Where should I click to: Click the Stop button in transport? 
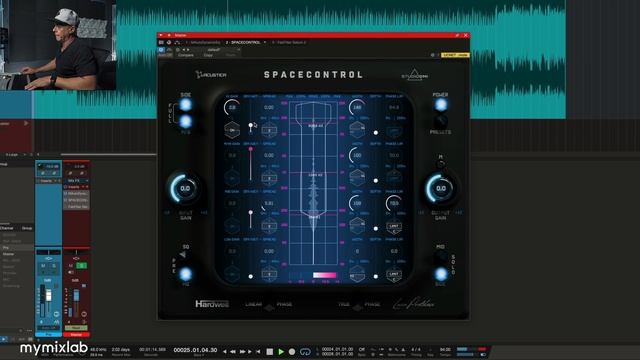point(270,351)
